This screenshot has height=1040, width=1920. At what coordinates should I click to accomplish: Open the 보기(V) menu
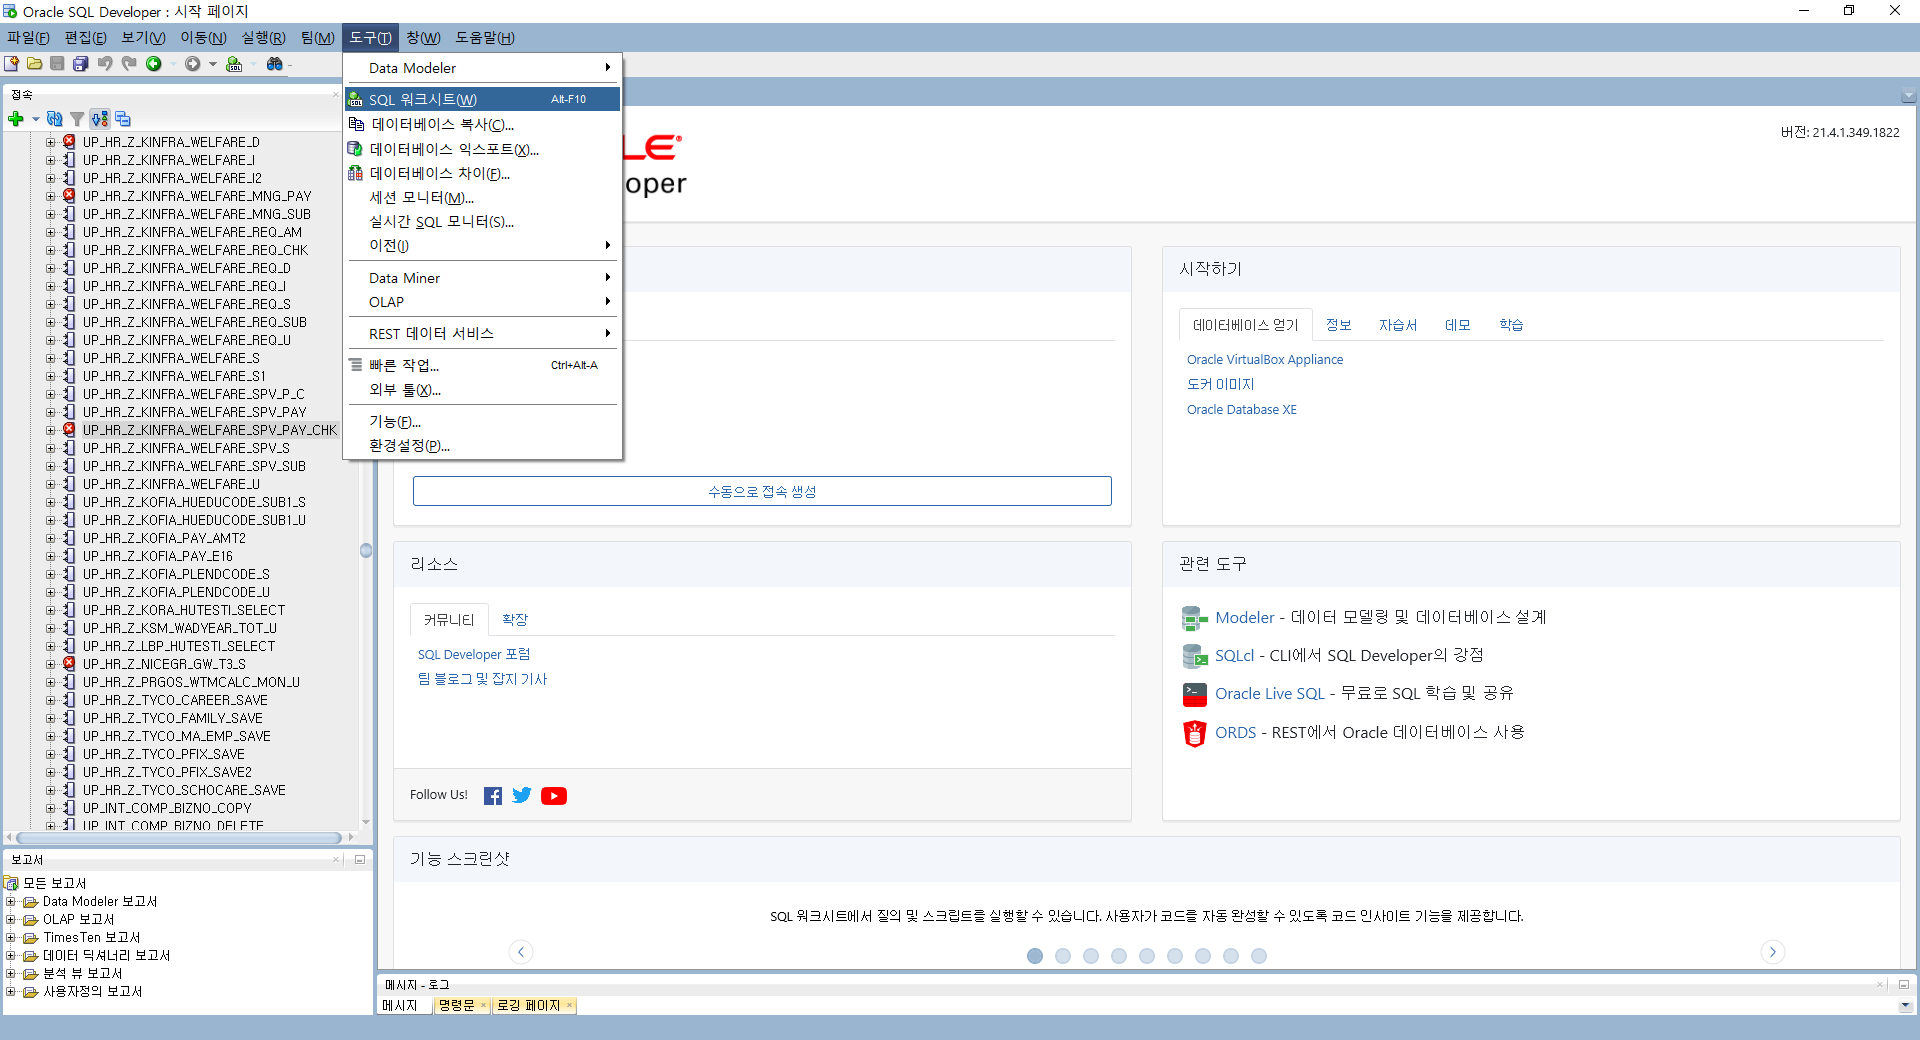[143, 38]
